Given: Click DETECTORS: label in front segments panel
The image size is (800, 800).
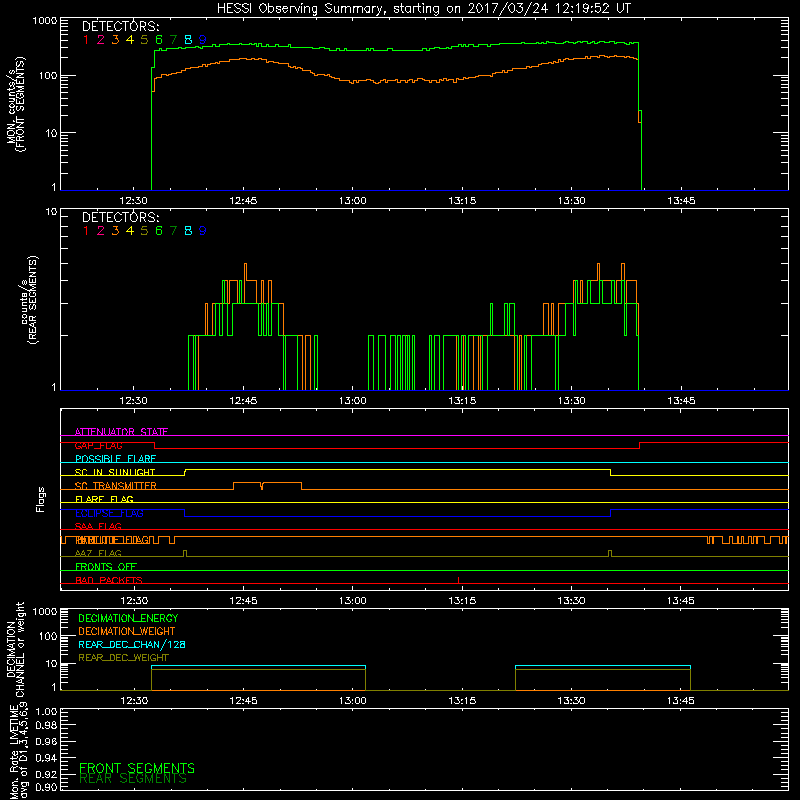Looking at the screenshot, I should [121, 26].
